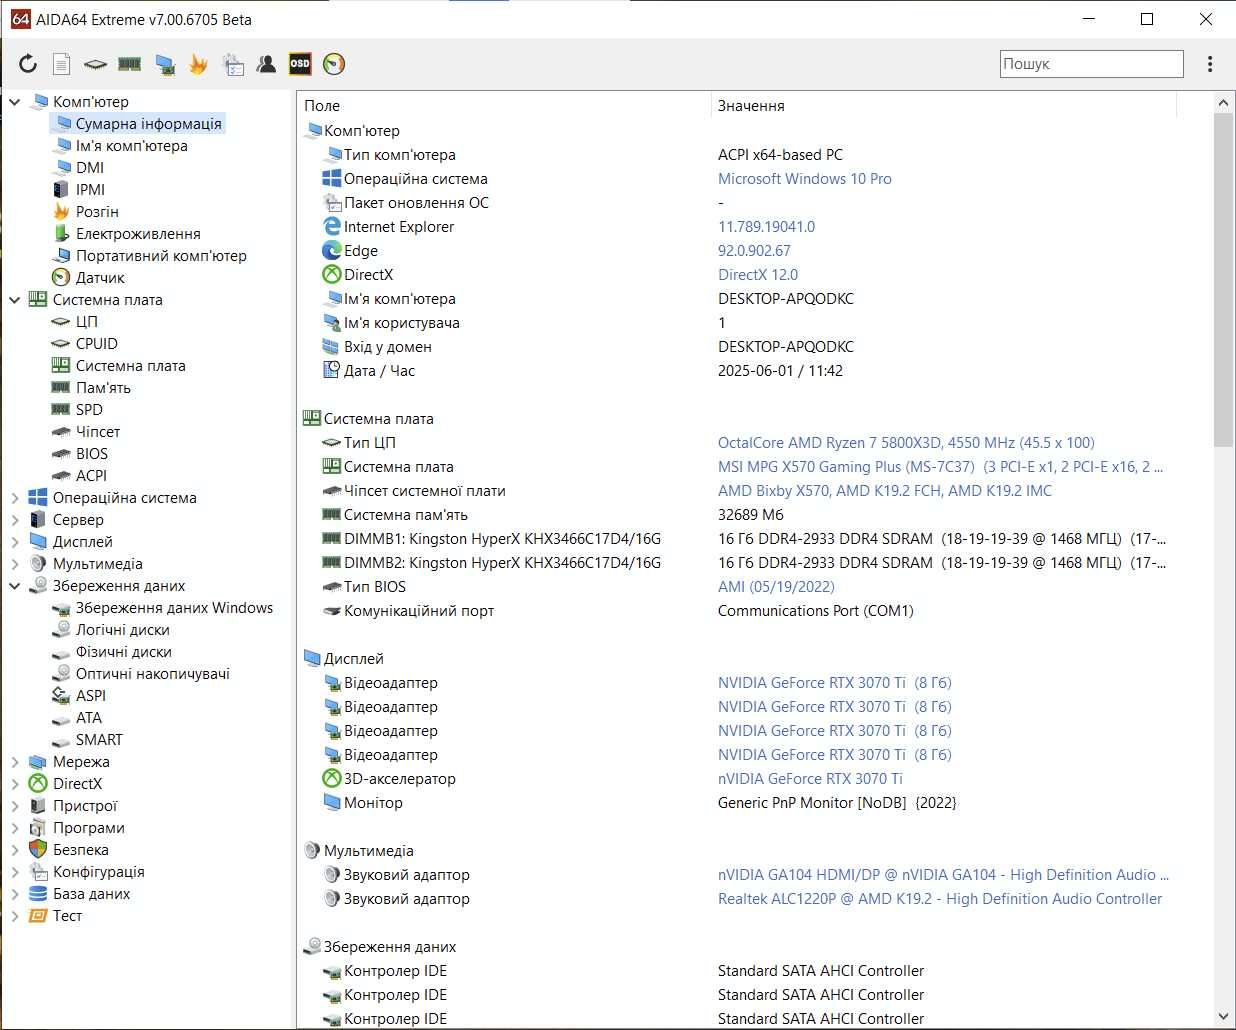The height and width of the screenshot is (1030, 1236).
Task: Click the user profile toolbar icon
Action: click(266, 64)
